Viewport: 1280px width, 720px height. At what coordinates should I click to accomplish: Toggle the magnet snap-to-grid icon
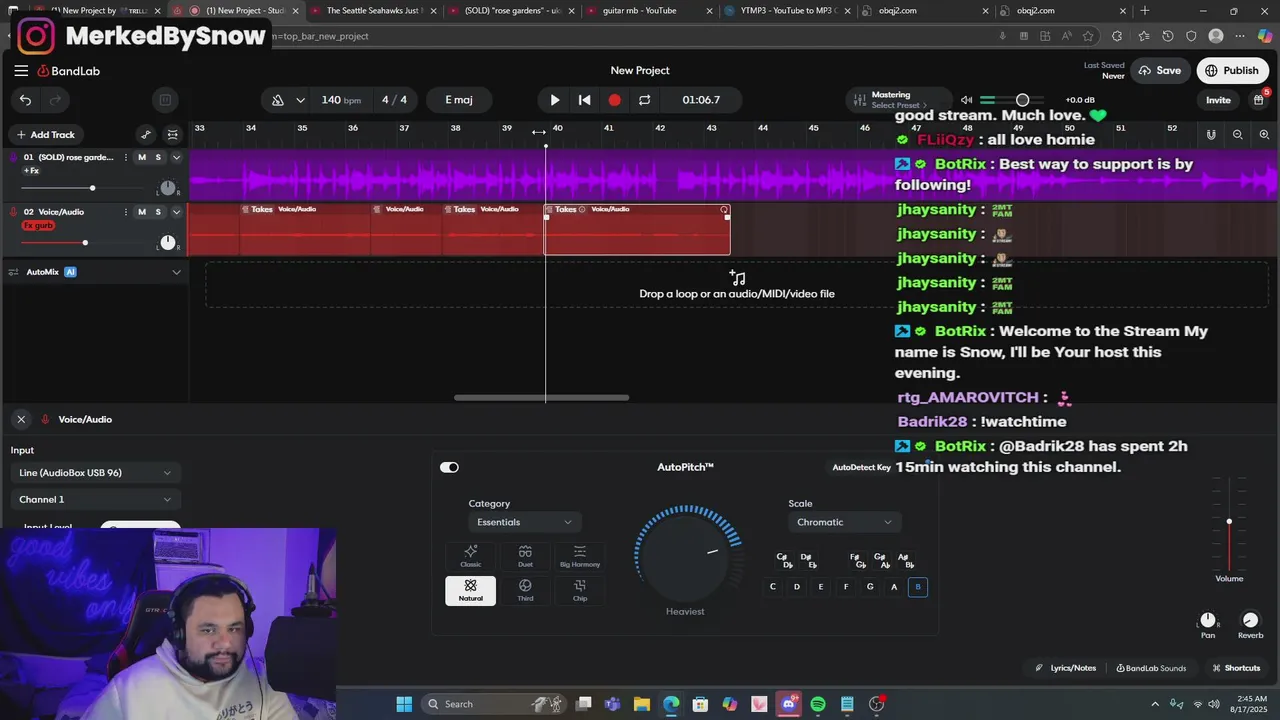point(1211,135)
